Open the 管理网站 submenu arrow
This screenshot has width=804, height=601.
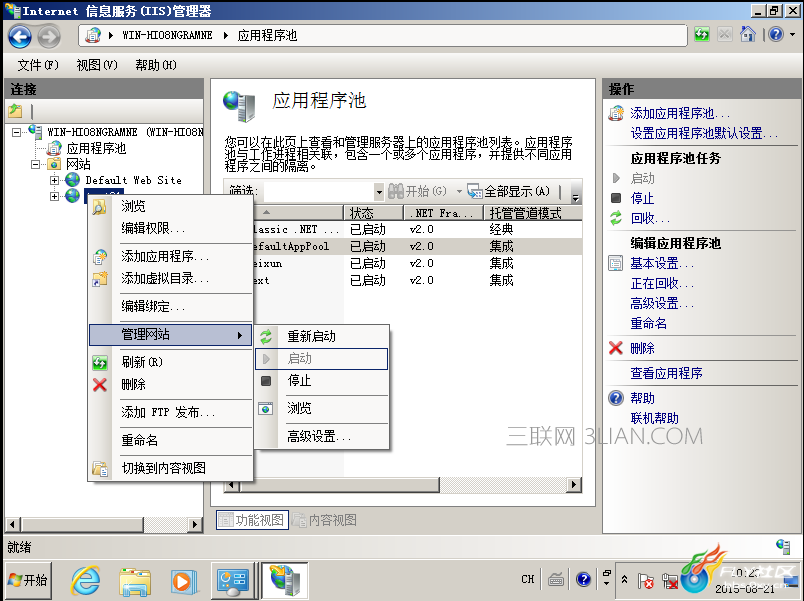(x=239, y=335)
